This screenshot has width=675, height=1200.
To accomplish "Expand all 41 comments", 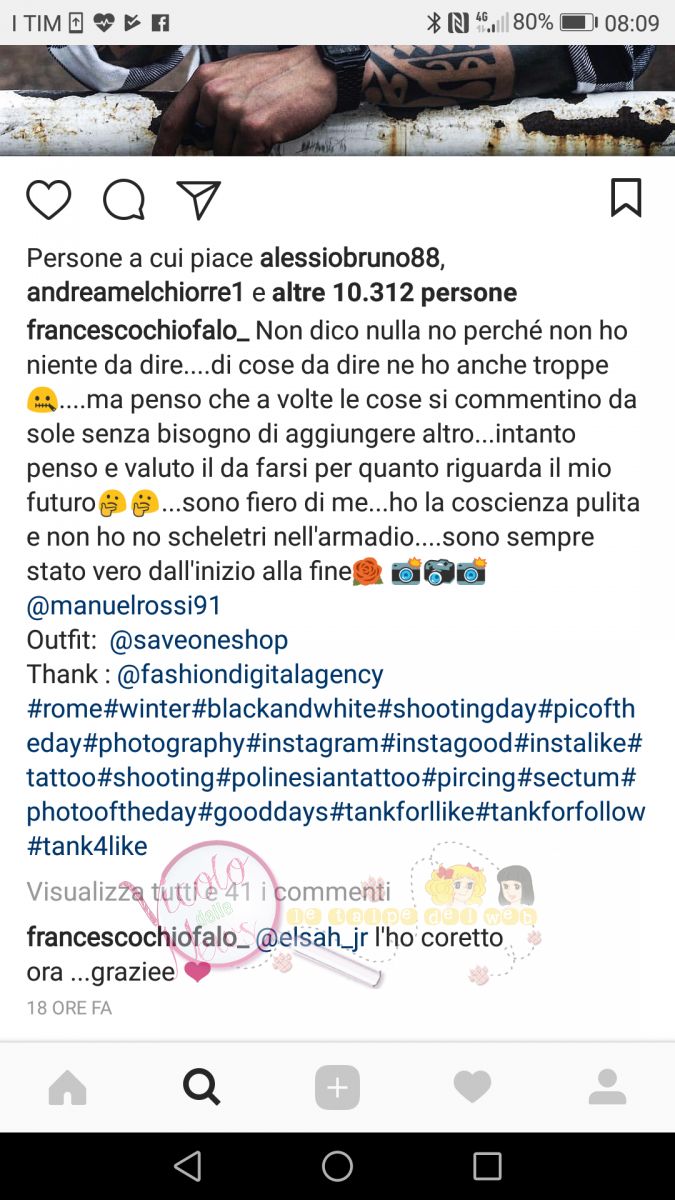I will coord(209,891).
